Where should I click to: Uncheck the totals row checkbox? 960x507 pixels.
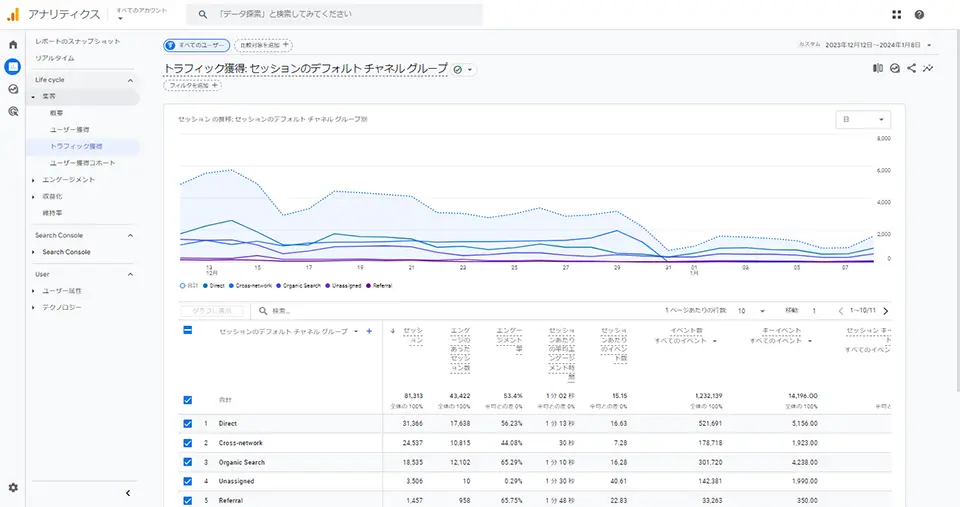pyautogui.click(x=188, y=400)
